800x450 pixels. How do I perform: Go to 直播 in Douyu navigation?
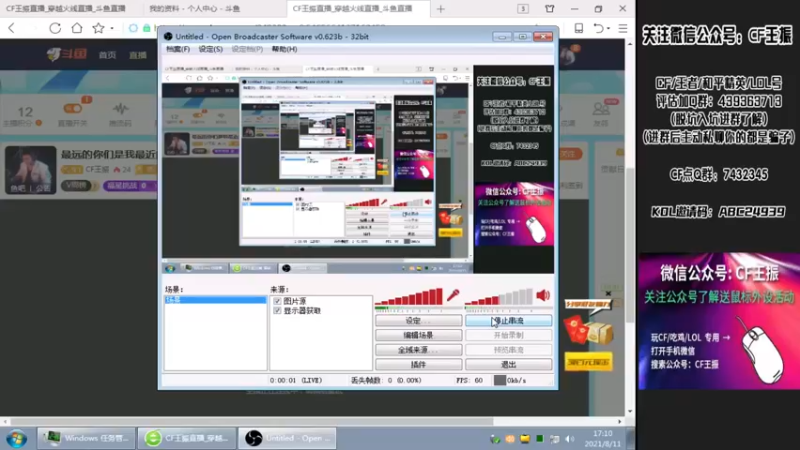138,55
